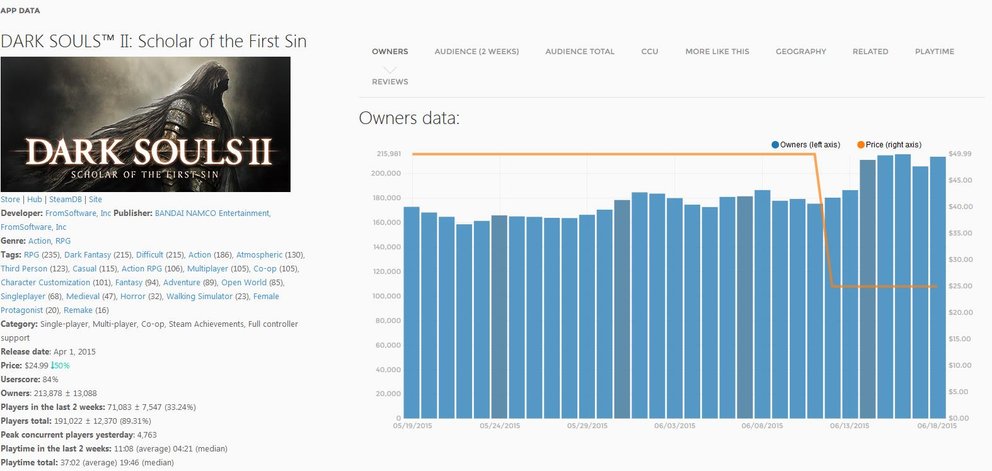This screenshot has width=992, height=471.
Task: Toggle the Owners (left axis) legend entry
Action: click(805, 145)
